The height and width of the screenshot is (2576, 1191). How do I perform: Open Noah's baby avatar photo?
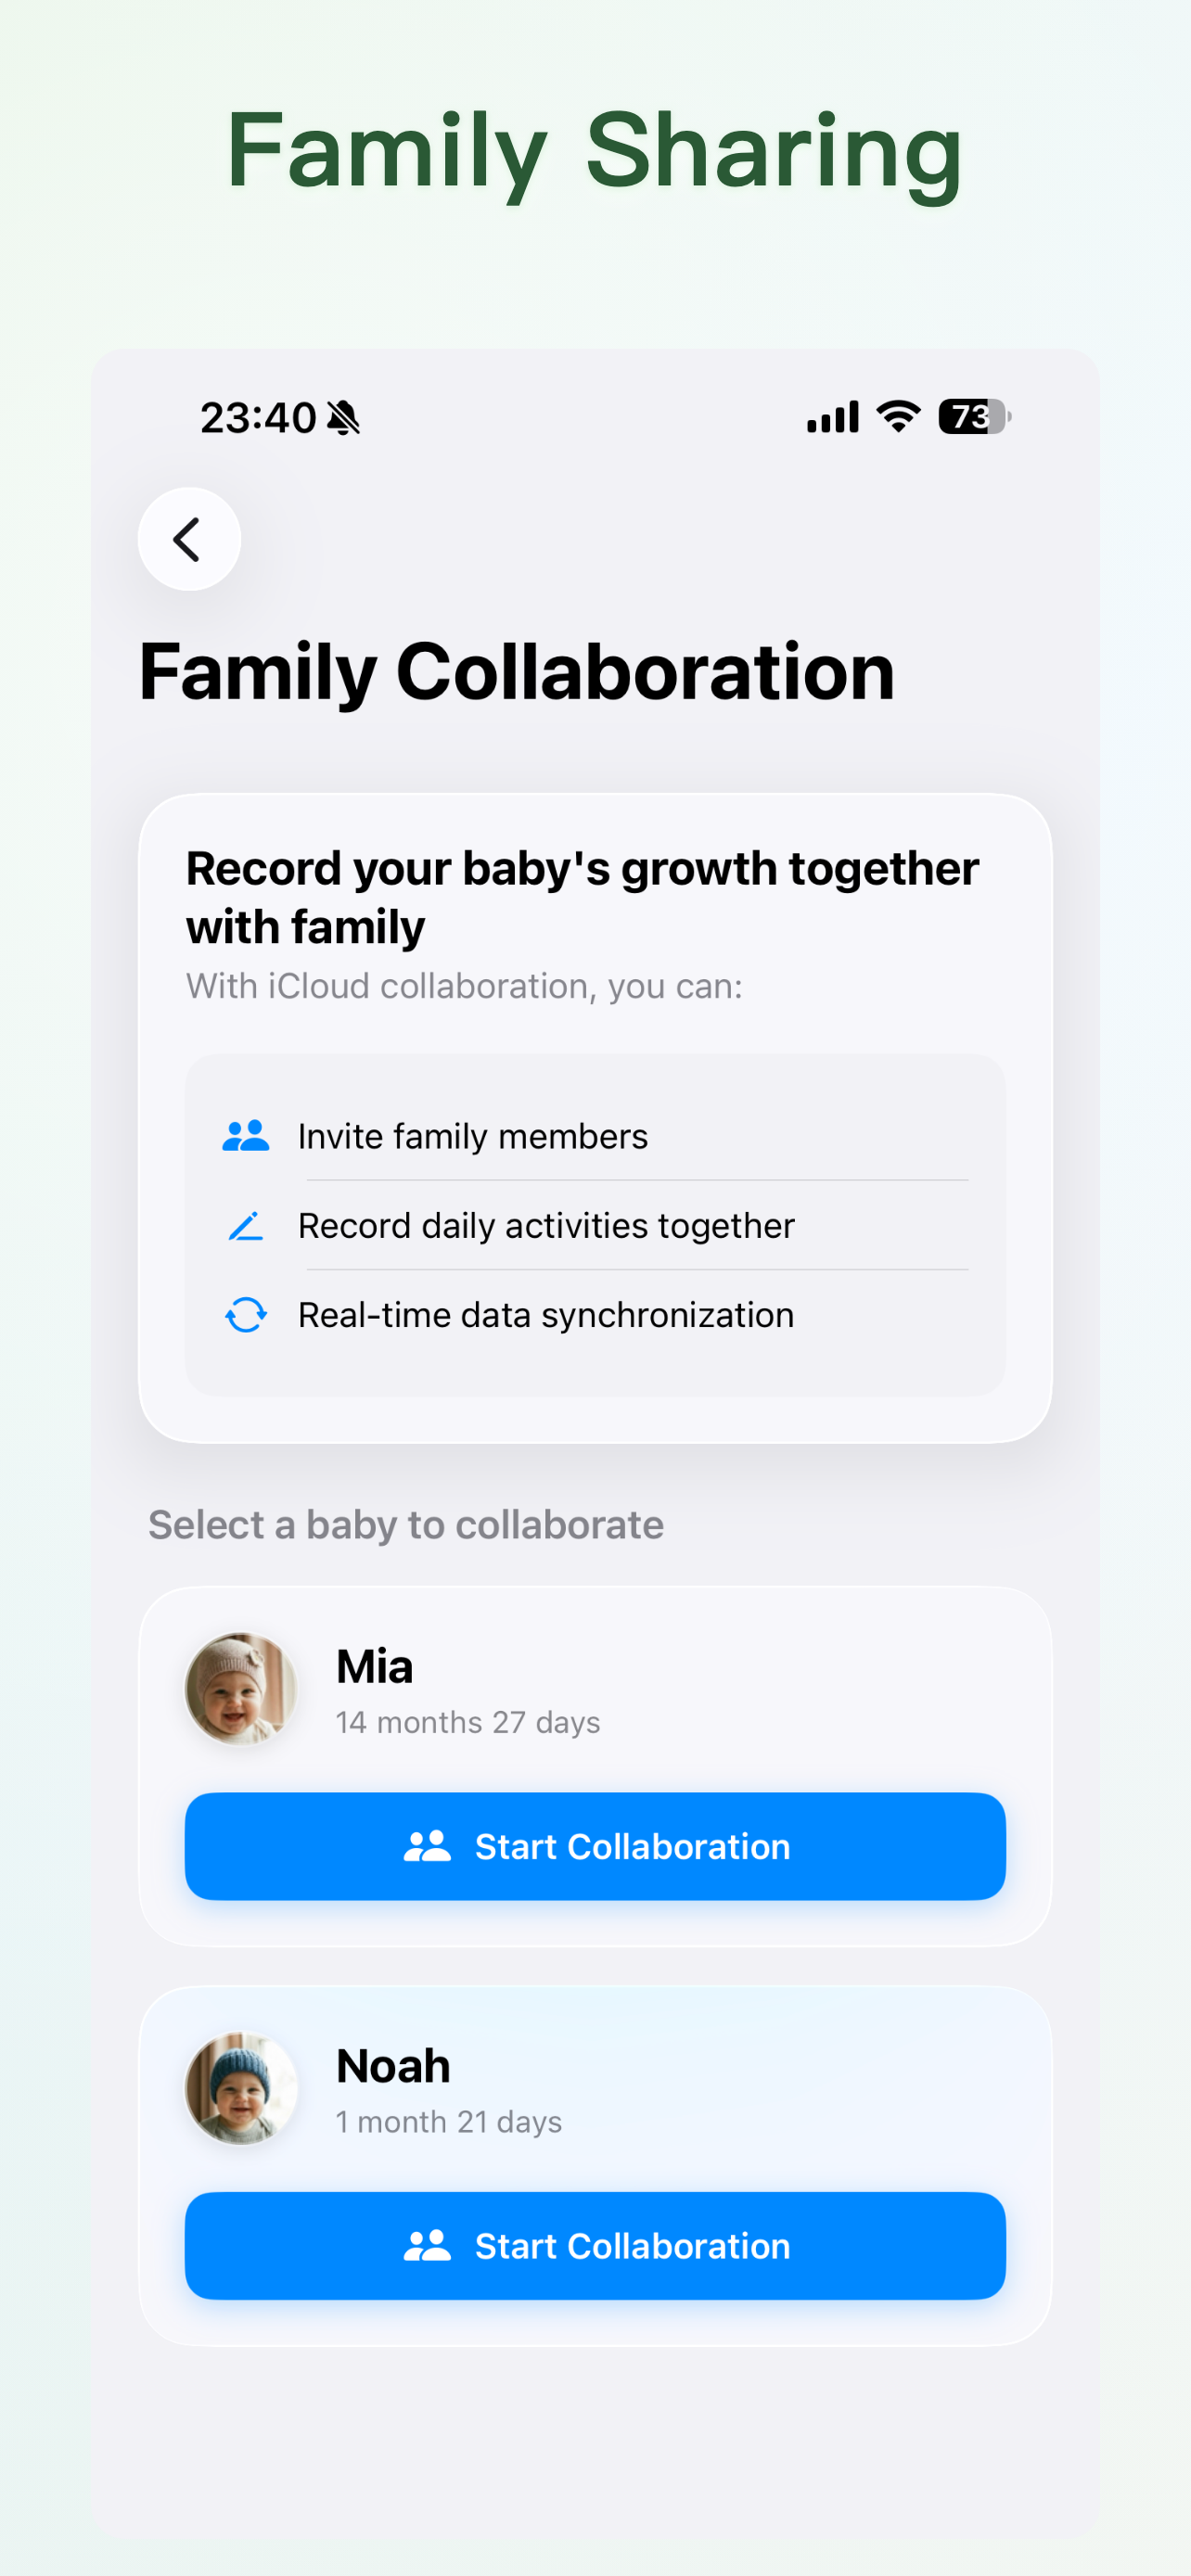[x=241, y=2088]
